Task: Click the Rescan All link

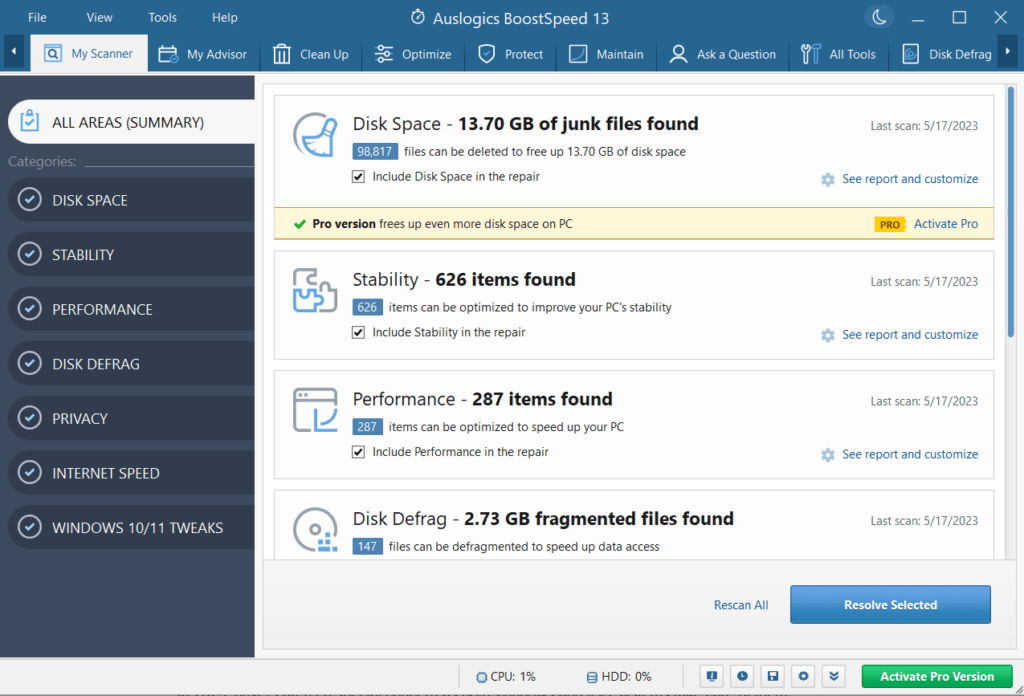Action: pos(741,605)
